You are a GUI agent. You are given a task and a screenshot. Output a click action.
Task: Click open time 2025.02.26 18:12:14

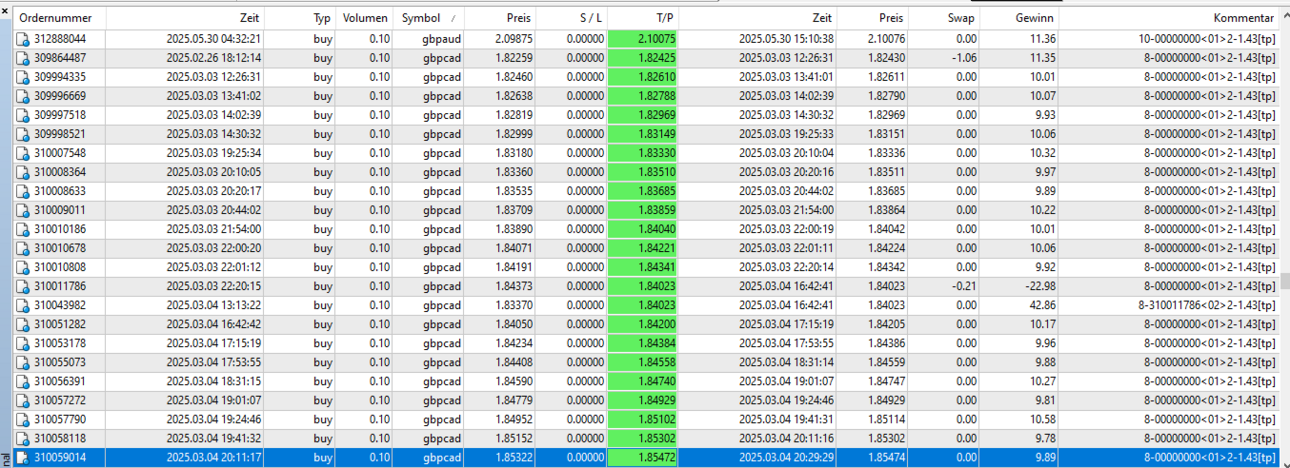click(x=214, y=58)
